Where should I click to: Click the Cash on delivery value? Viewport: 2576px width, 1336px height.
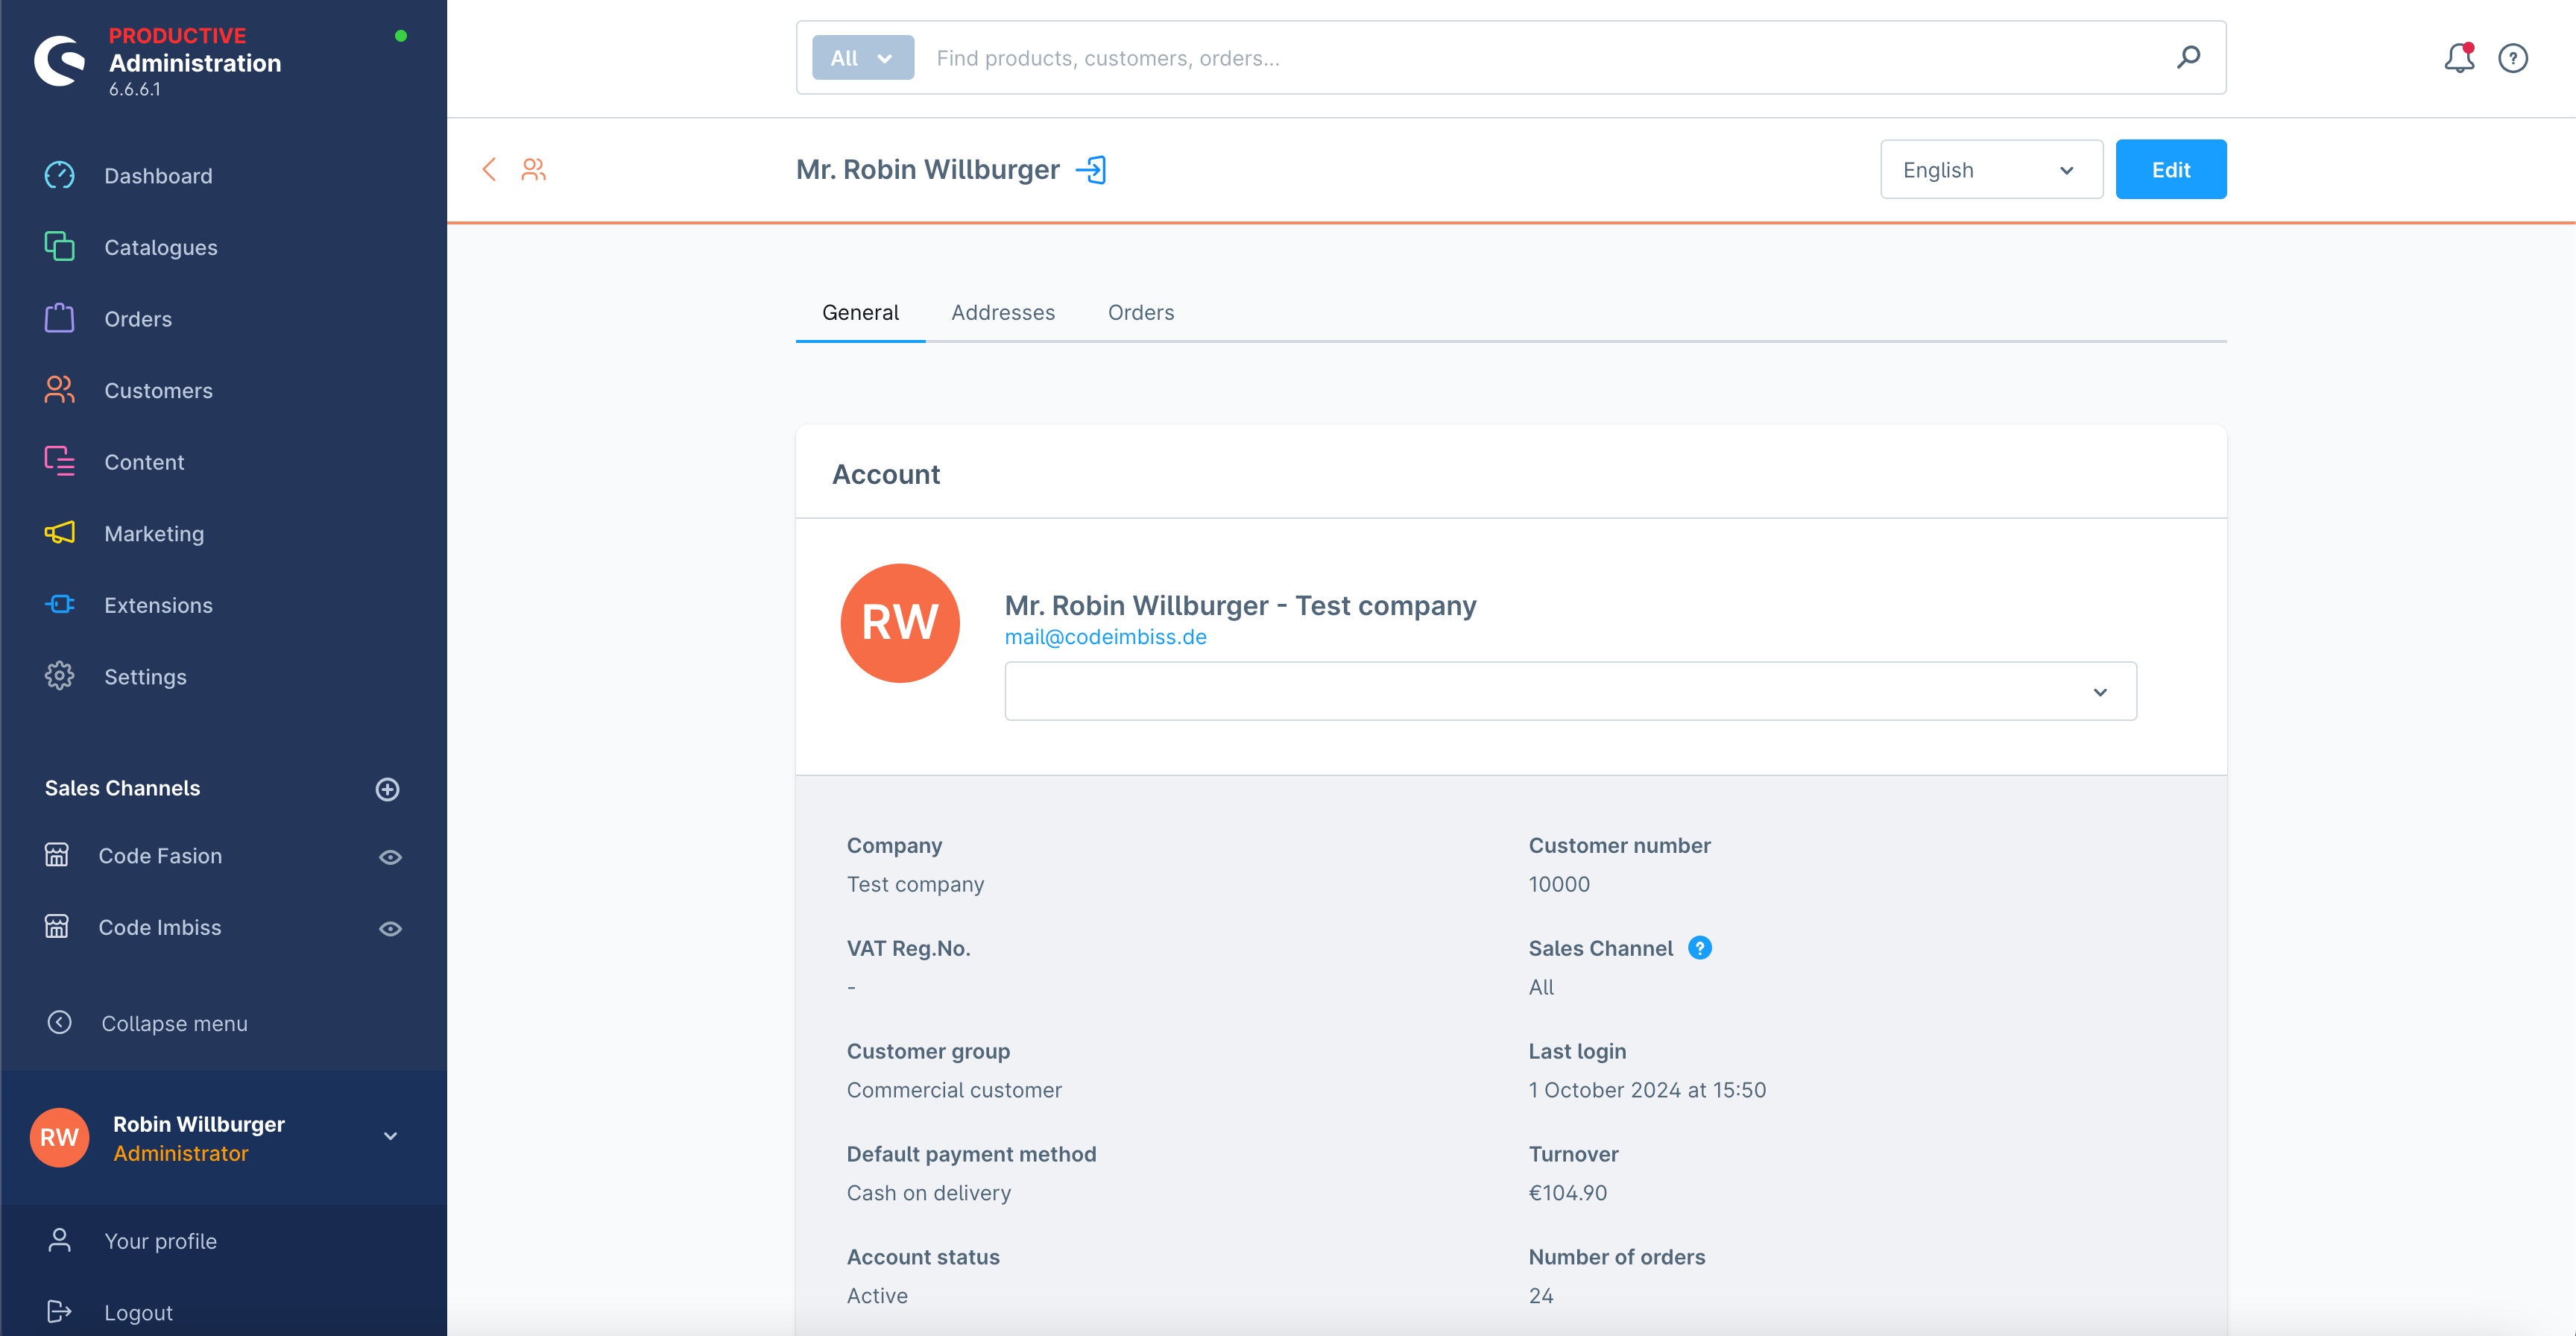pyautogui.click(x=928, y=1193)
